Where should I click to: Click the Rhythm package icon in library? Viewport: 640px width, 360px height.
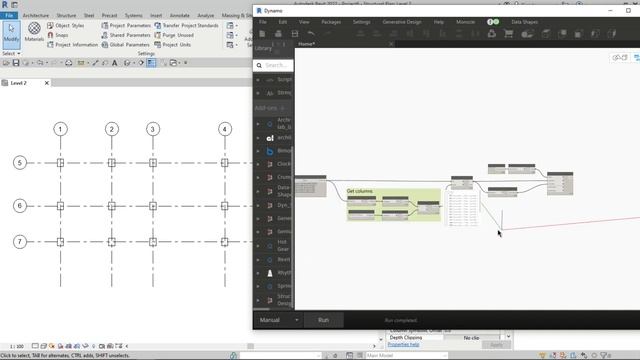tap(270, 273)
